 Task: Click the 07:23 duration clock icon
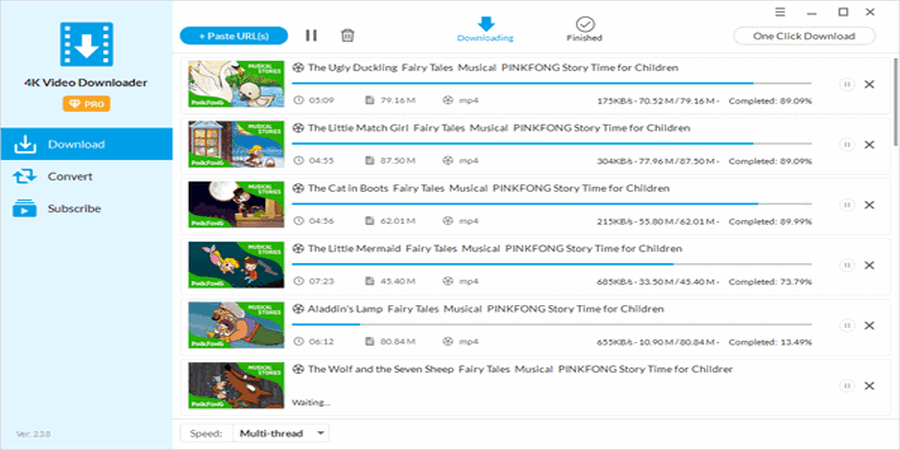[x=298, y=281]
